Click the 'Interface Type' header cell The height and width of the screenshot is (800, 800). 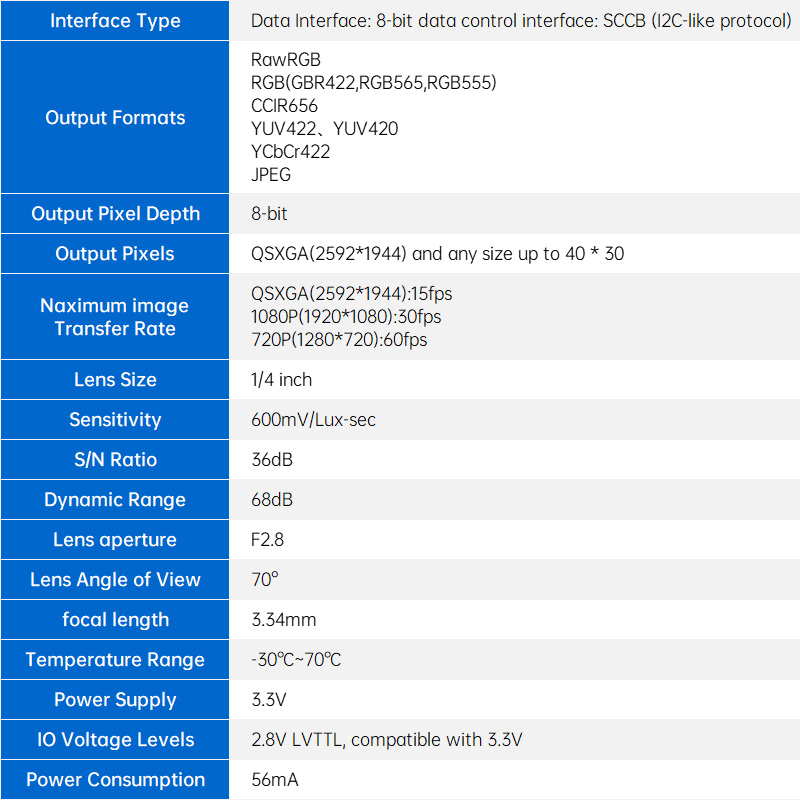[115, 20]
